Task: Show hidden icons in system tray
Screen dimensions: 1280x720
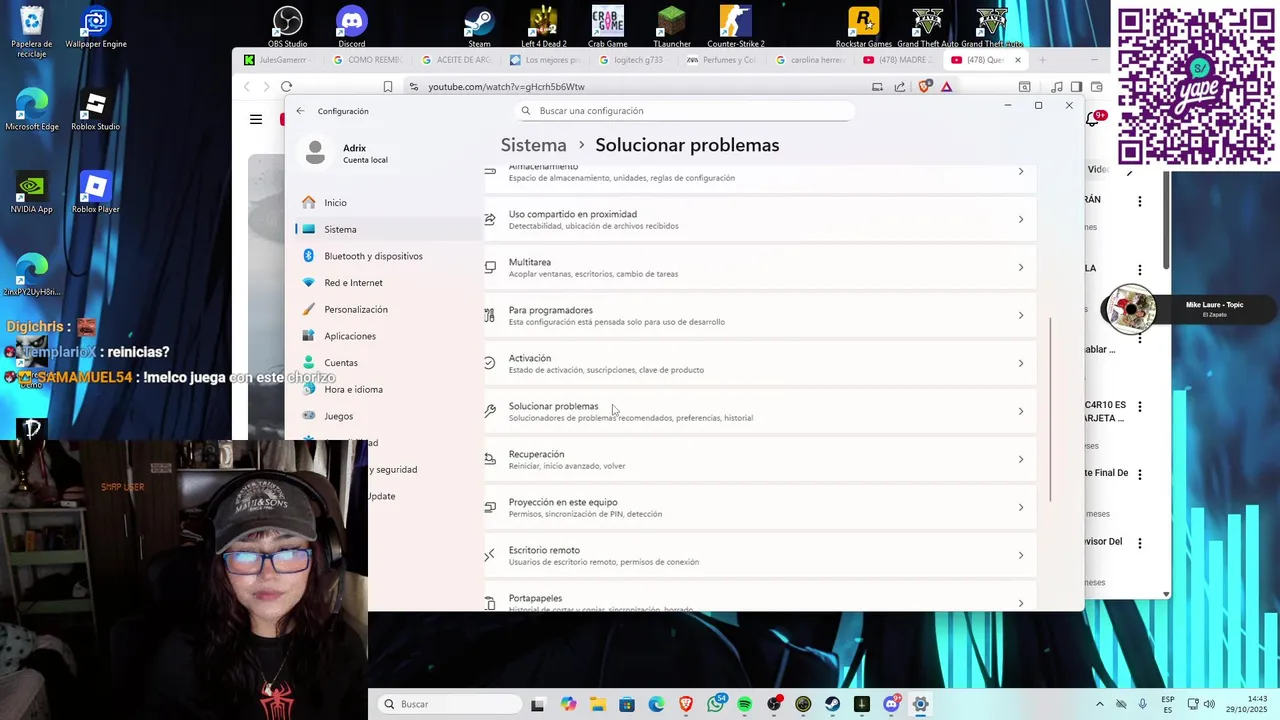Action: (x=1100, y=704)
